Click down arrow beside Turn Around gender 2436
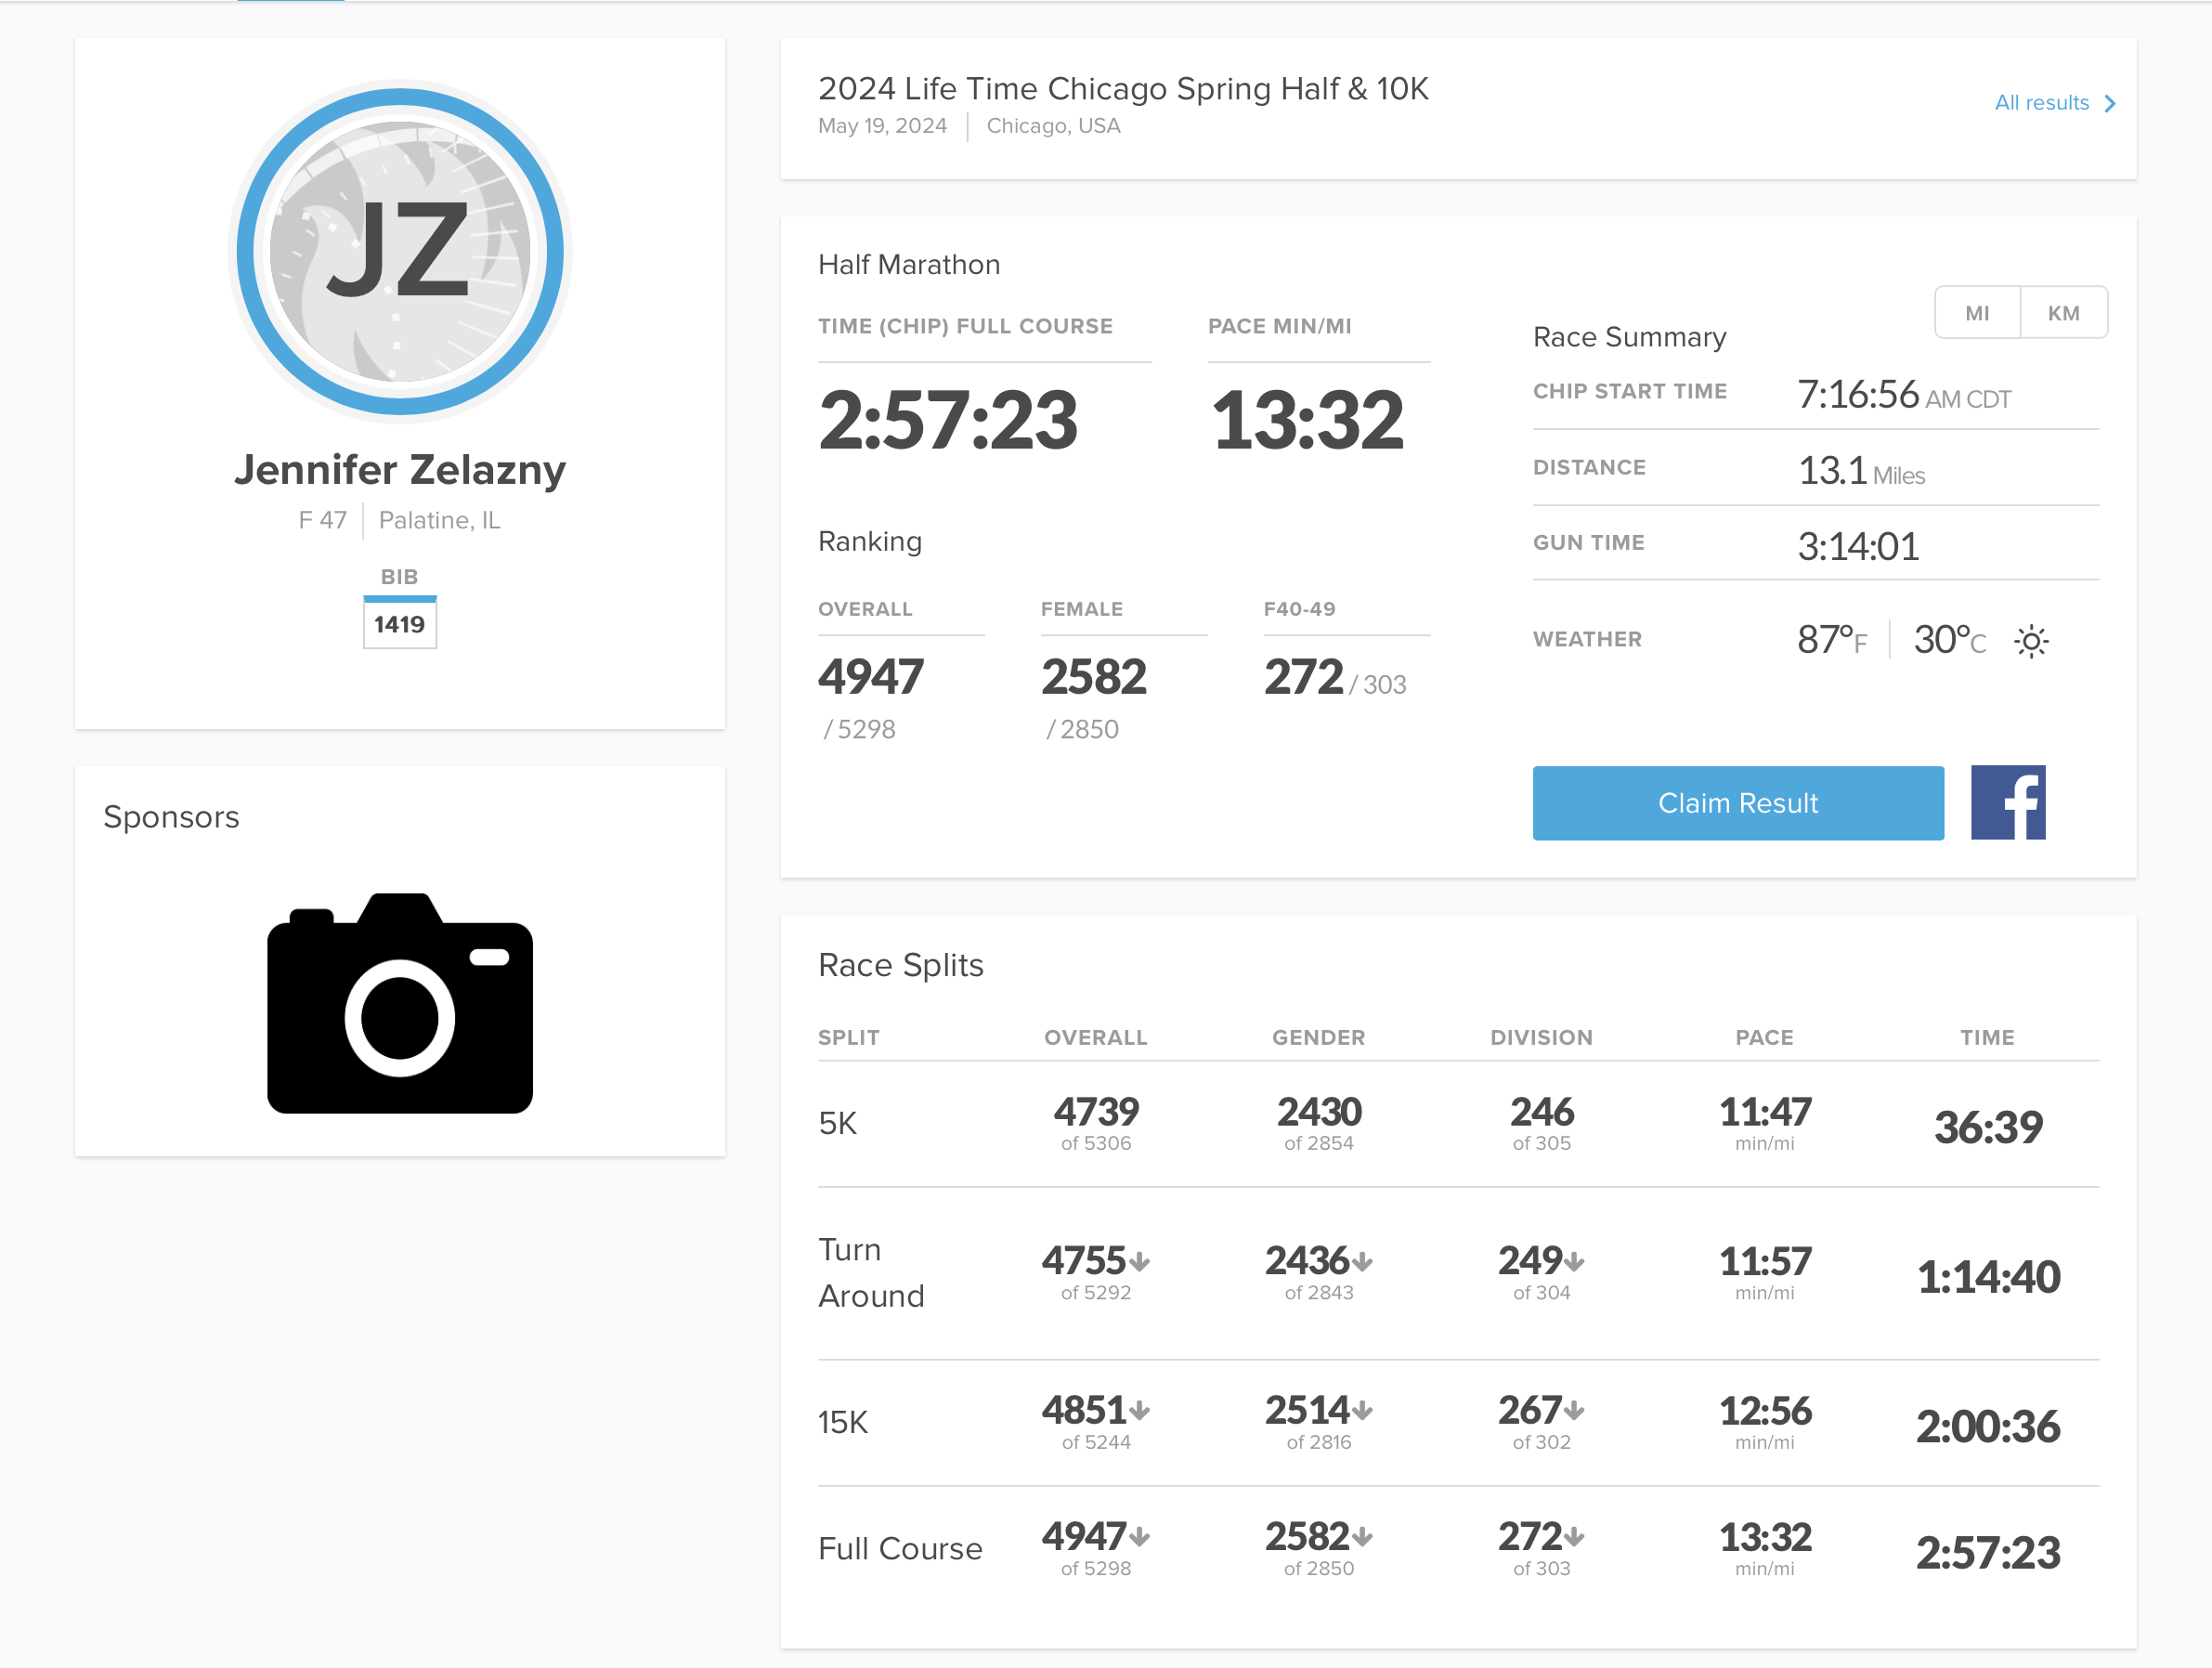This screenshot has width=2212, height=1668. pos(1363,1263)
